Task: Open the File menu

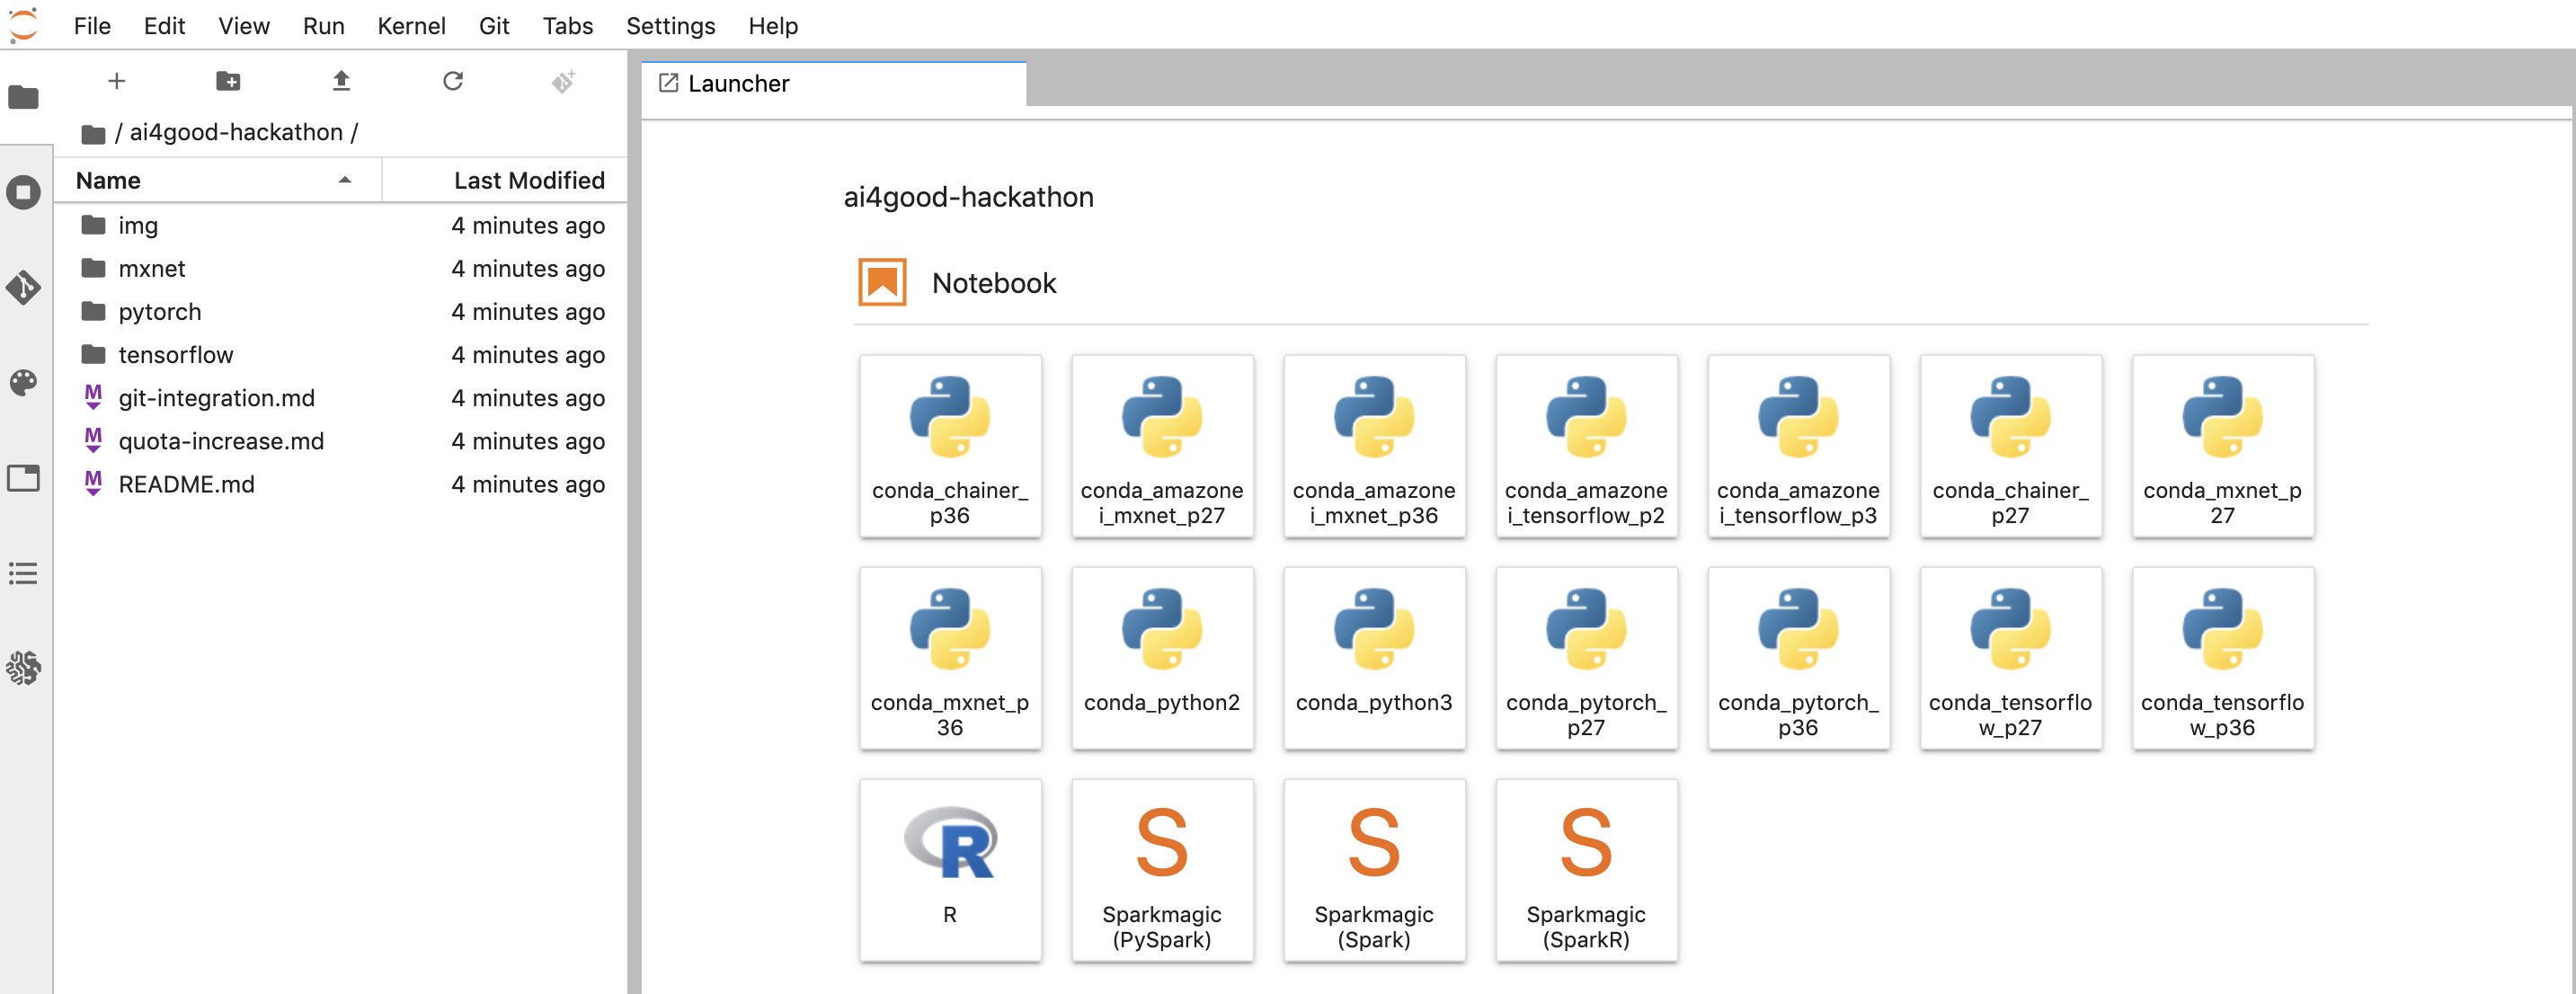Action: (92, 26)
